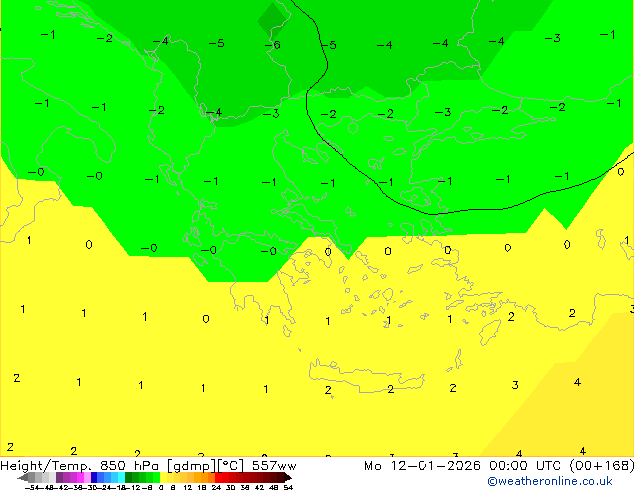Click the "12-01-2026" forecast date
Screen dimensions: 634x490
pos(435,466)
